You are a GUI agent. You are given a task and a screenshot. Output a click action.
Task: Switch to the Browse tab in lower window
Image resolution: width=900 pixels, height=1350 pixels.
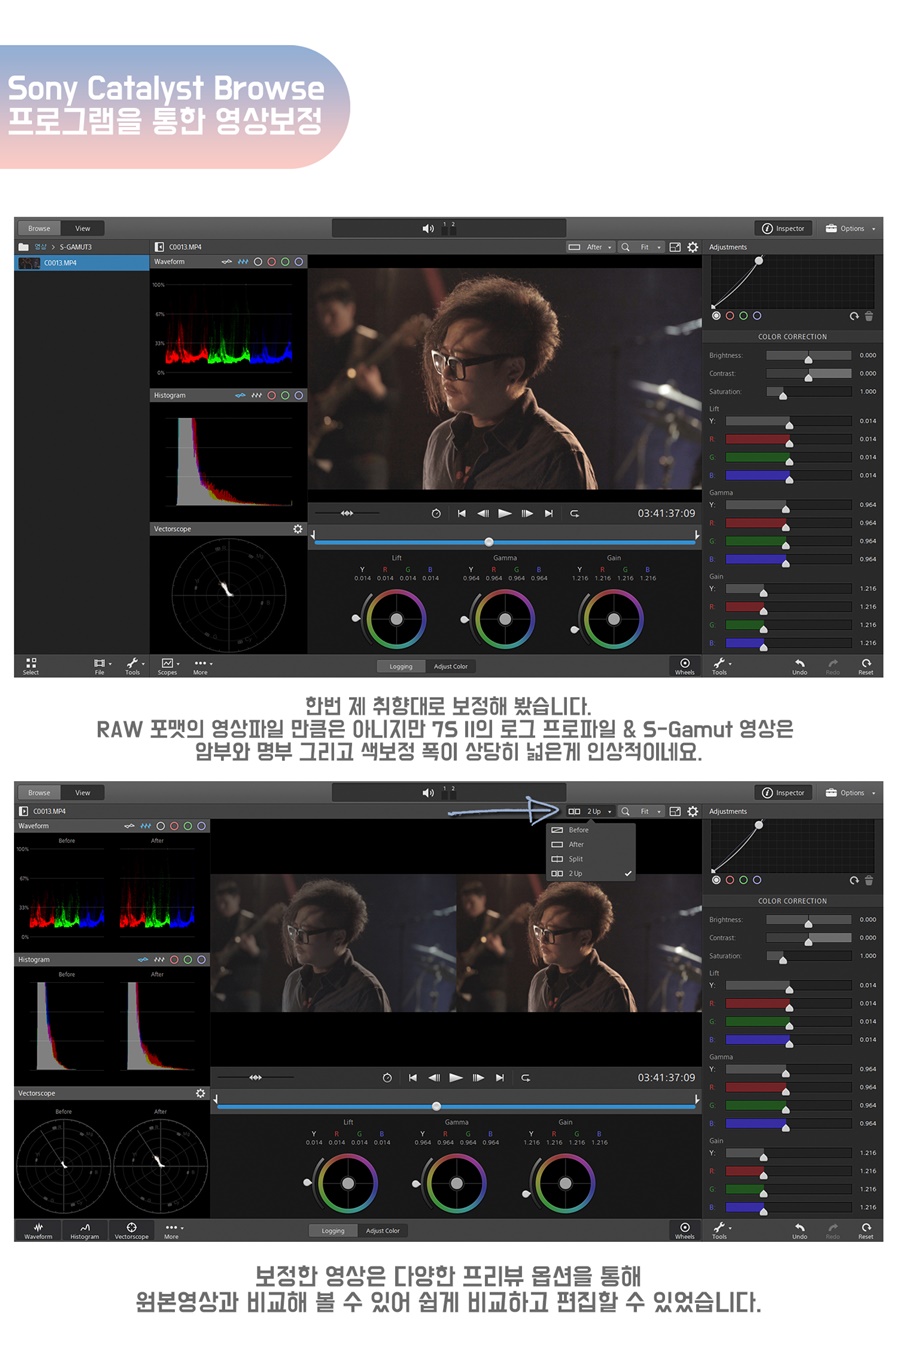click(39, 793)
